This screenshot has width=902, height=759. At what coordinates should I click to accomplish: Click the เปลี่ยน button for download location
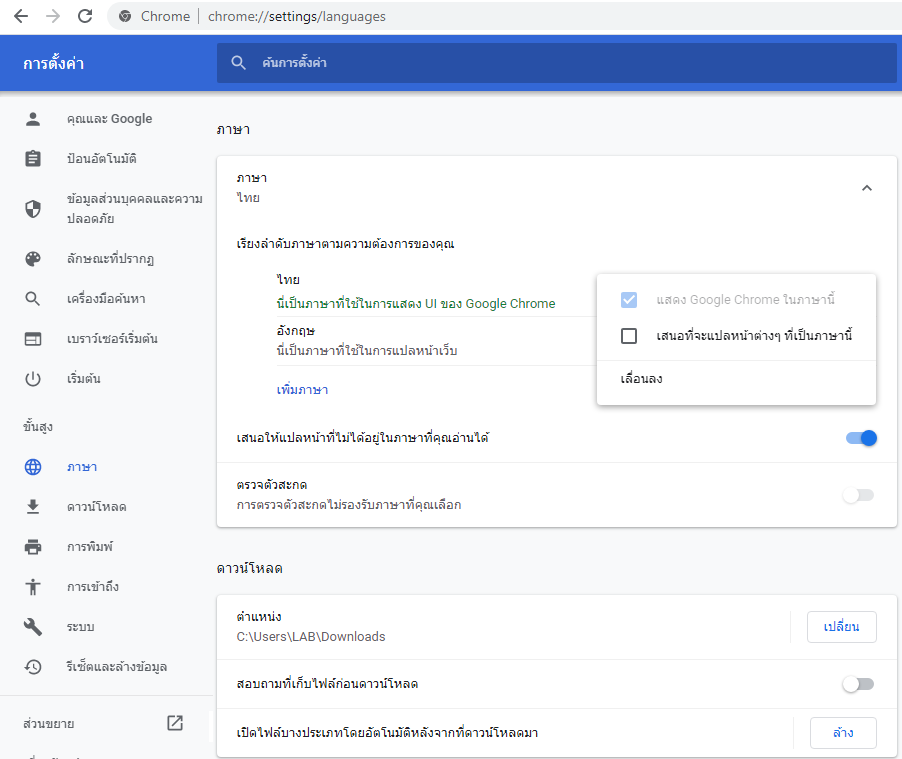pos(842,626)
